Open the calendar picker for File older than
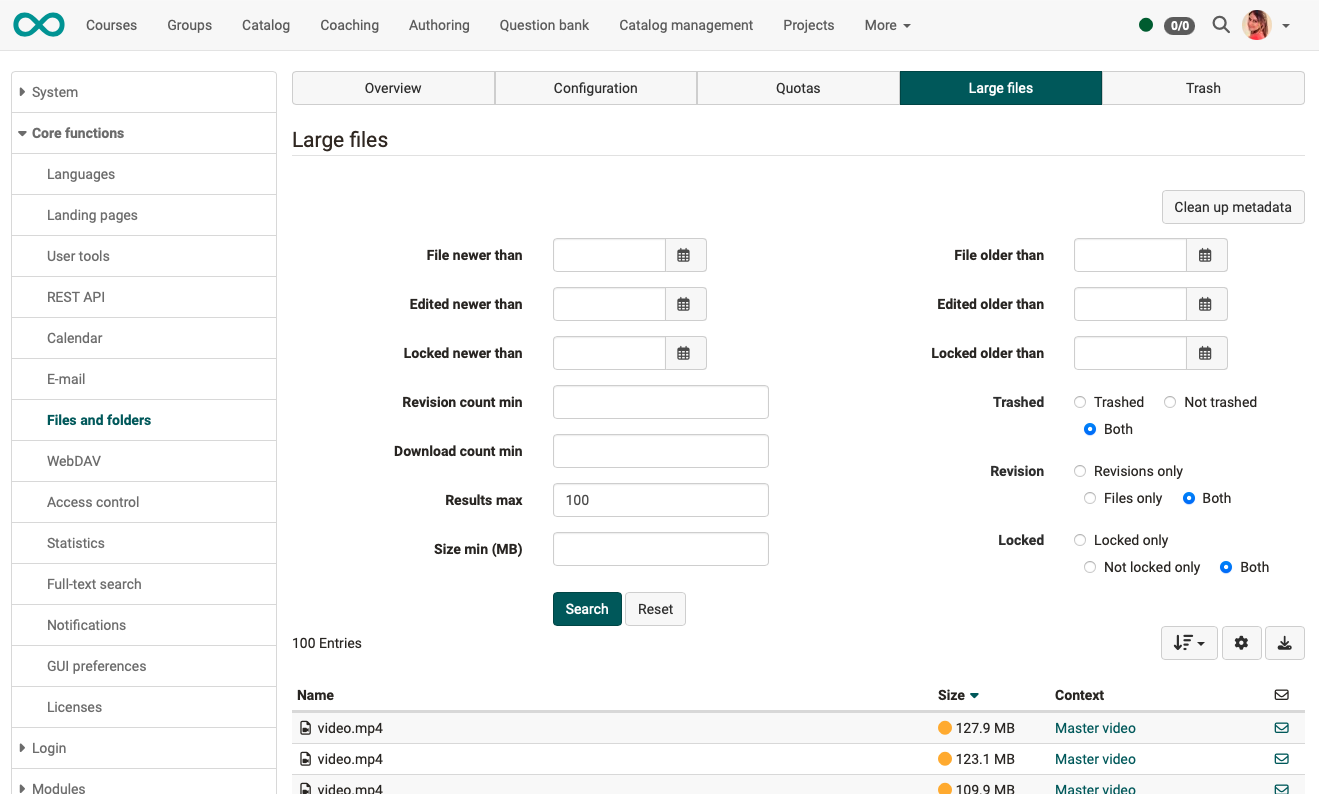 [1206, 255]
